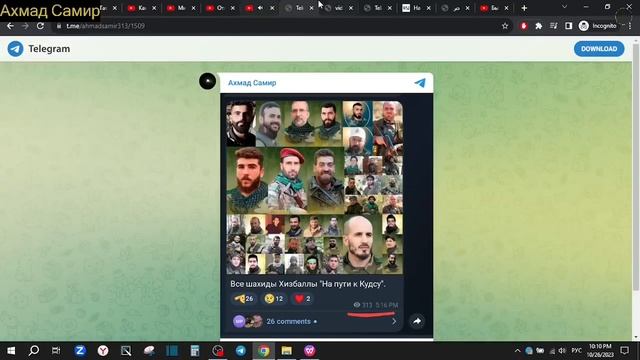The image size is (640, 360).
Task: Reload the current page
Action: pos(40,26)
